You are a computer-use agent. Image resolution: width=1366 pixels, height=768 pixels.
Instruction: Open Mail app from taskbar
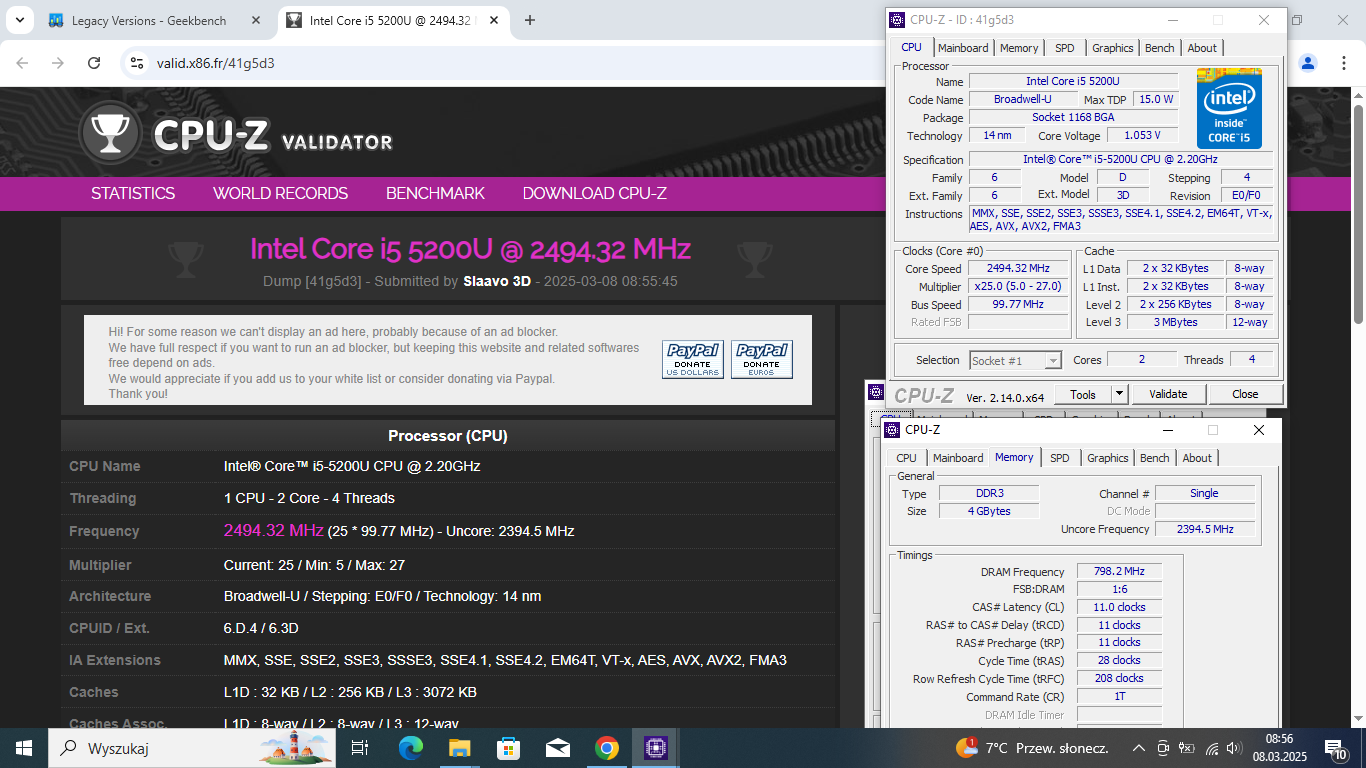click(557, 748)
